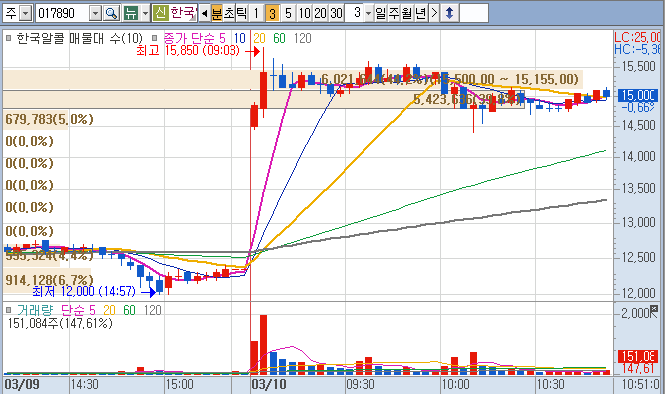Click 14,000 price axis label

[639, 156]
